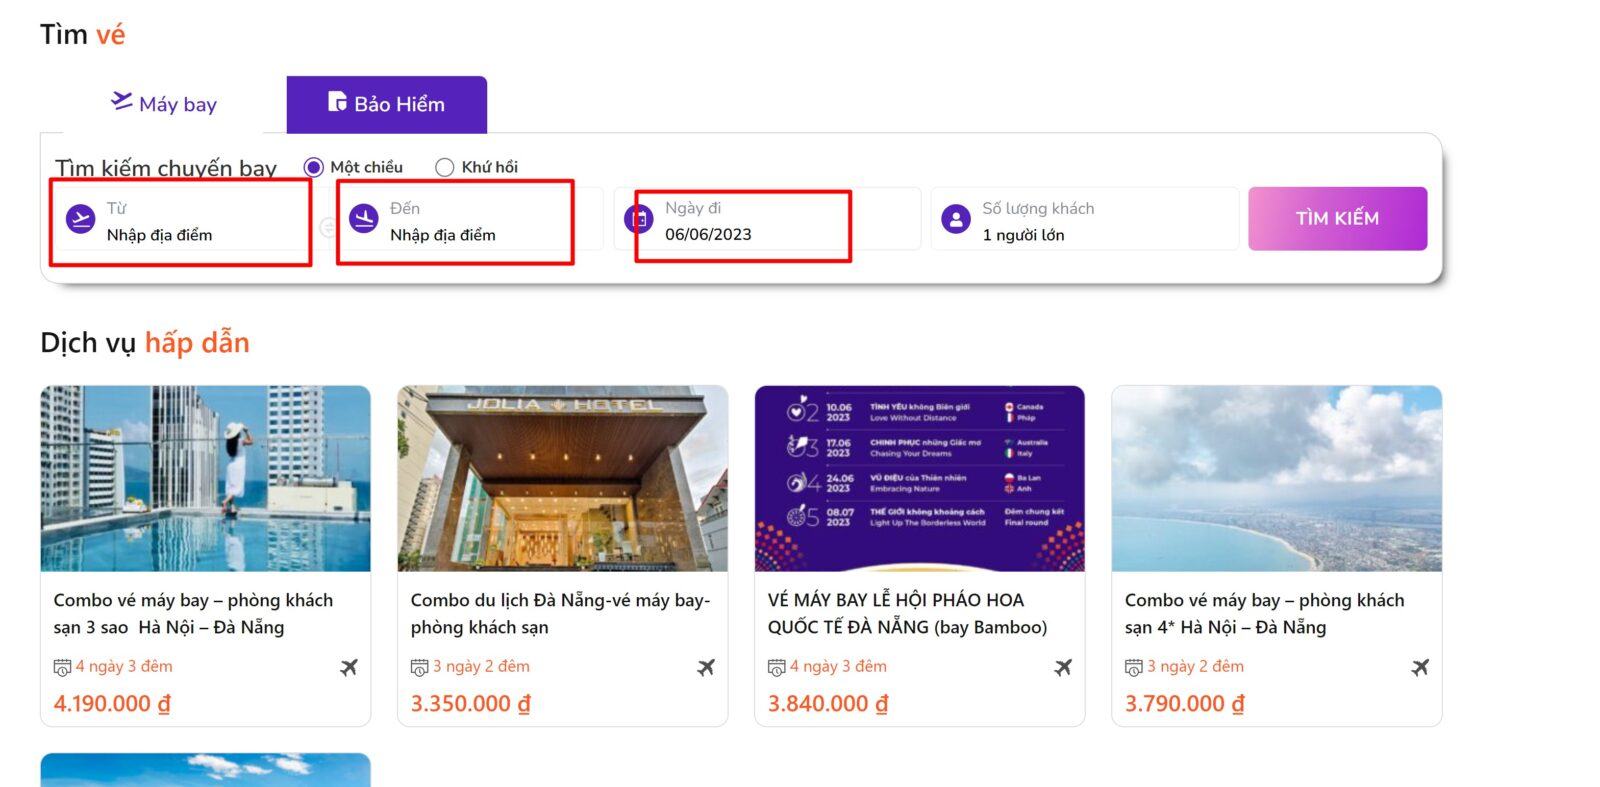Open Combo vé máy bay khách sạn 3 sao link
This screenshot has width=1600, height=787.
(x=193, y=613)
